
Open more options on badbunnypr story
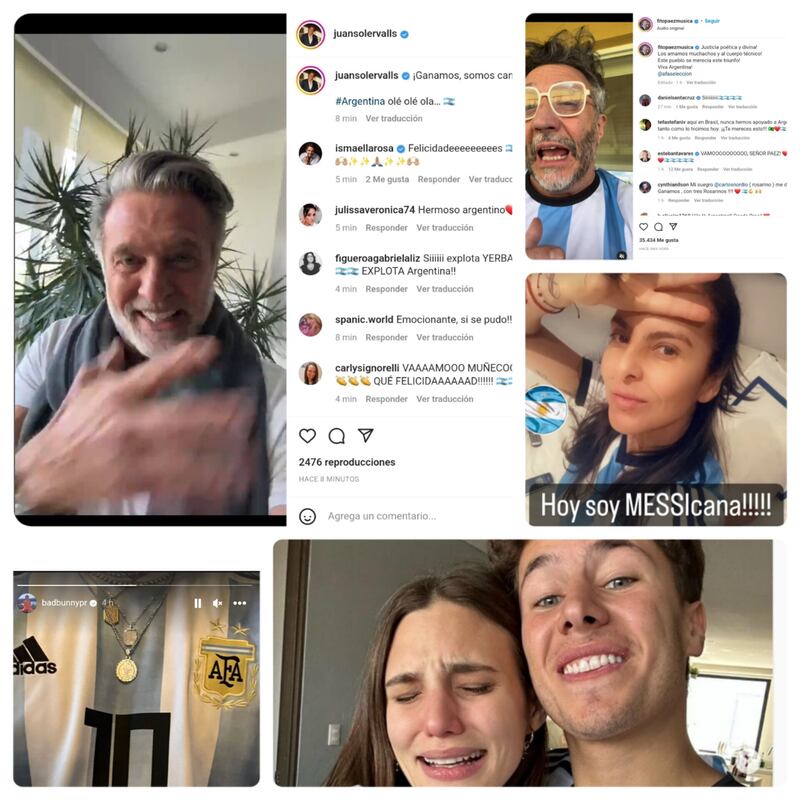pos(239,603)
